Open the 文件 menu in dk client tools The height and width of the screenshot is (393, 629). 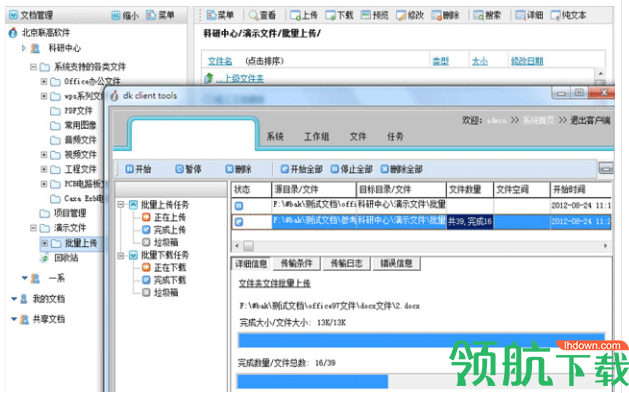357,137
